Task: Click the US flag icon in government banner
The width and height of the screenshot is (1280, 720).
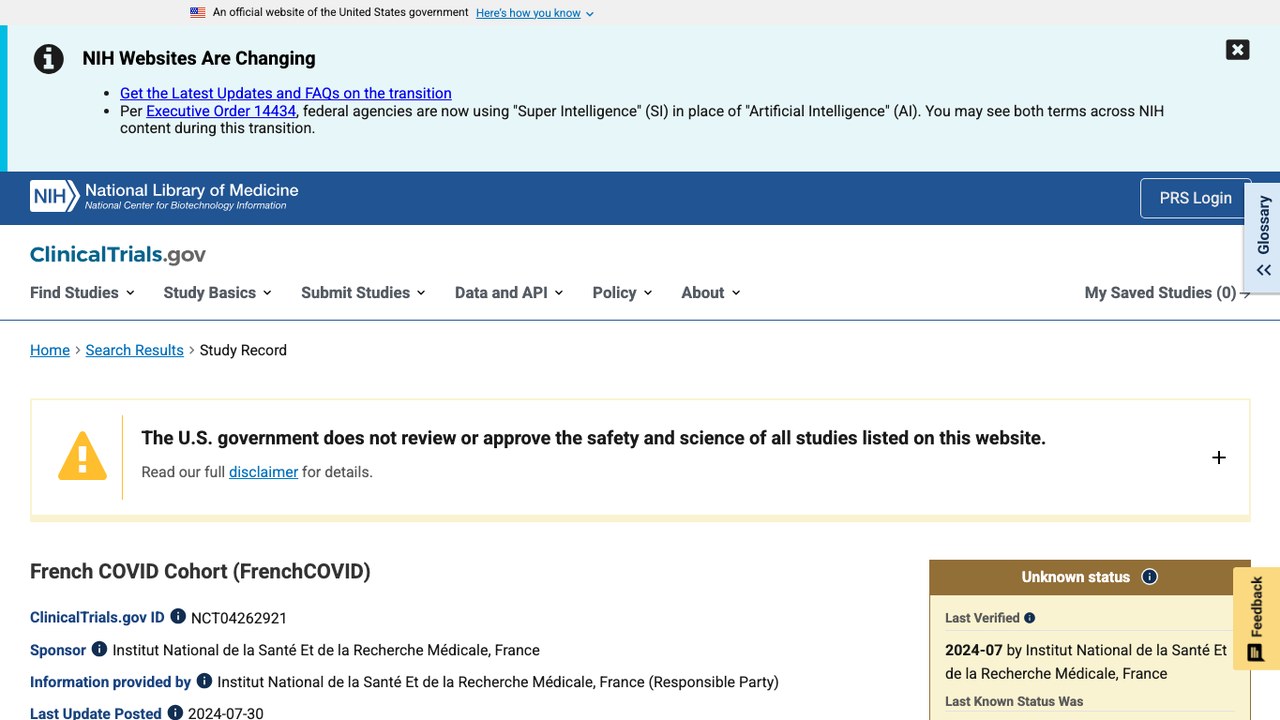Action: pos(198,13)
